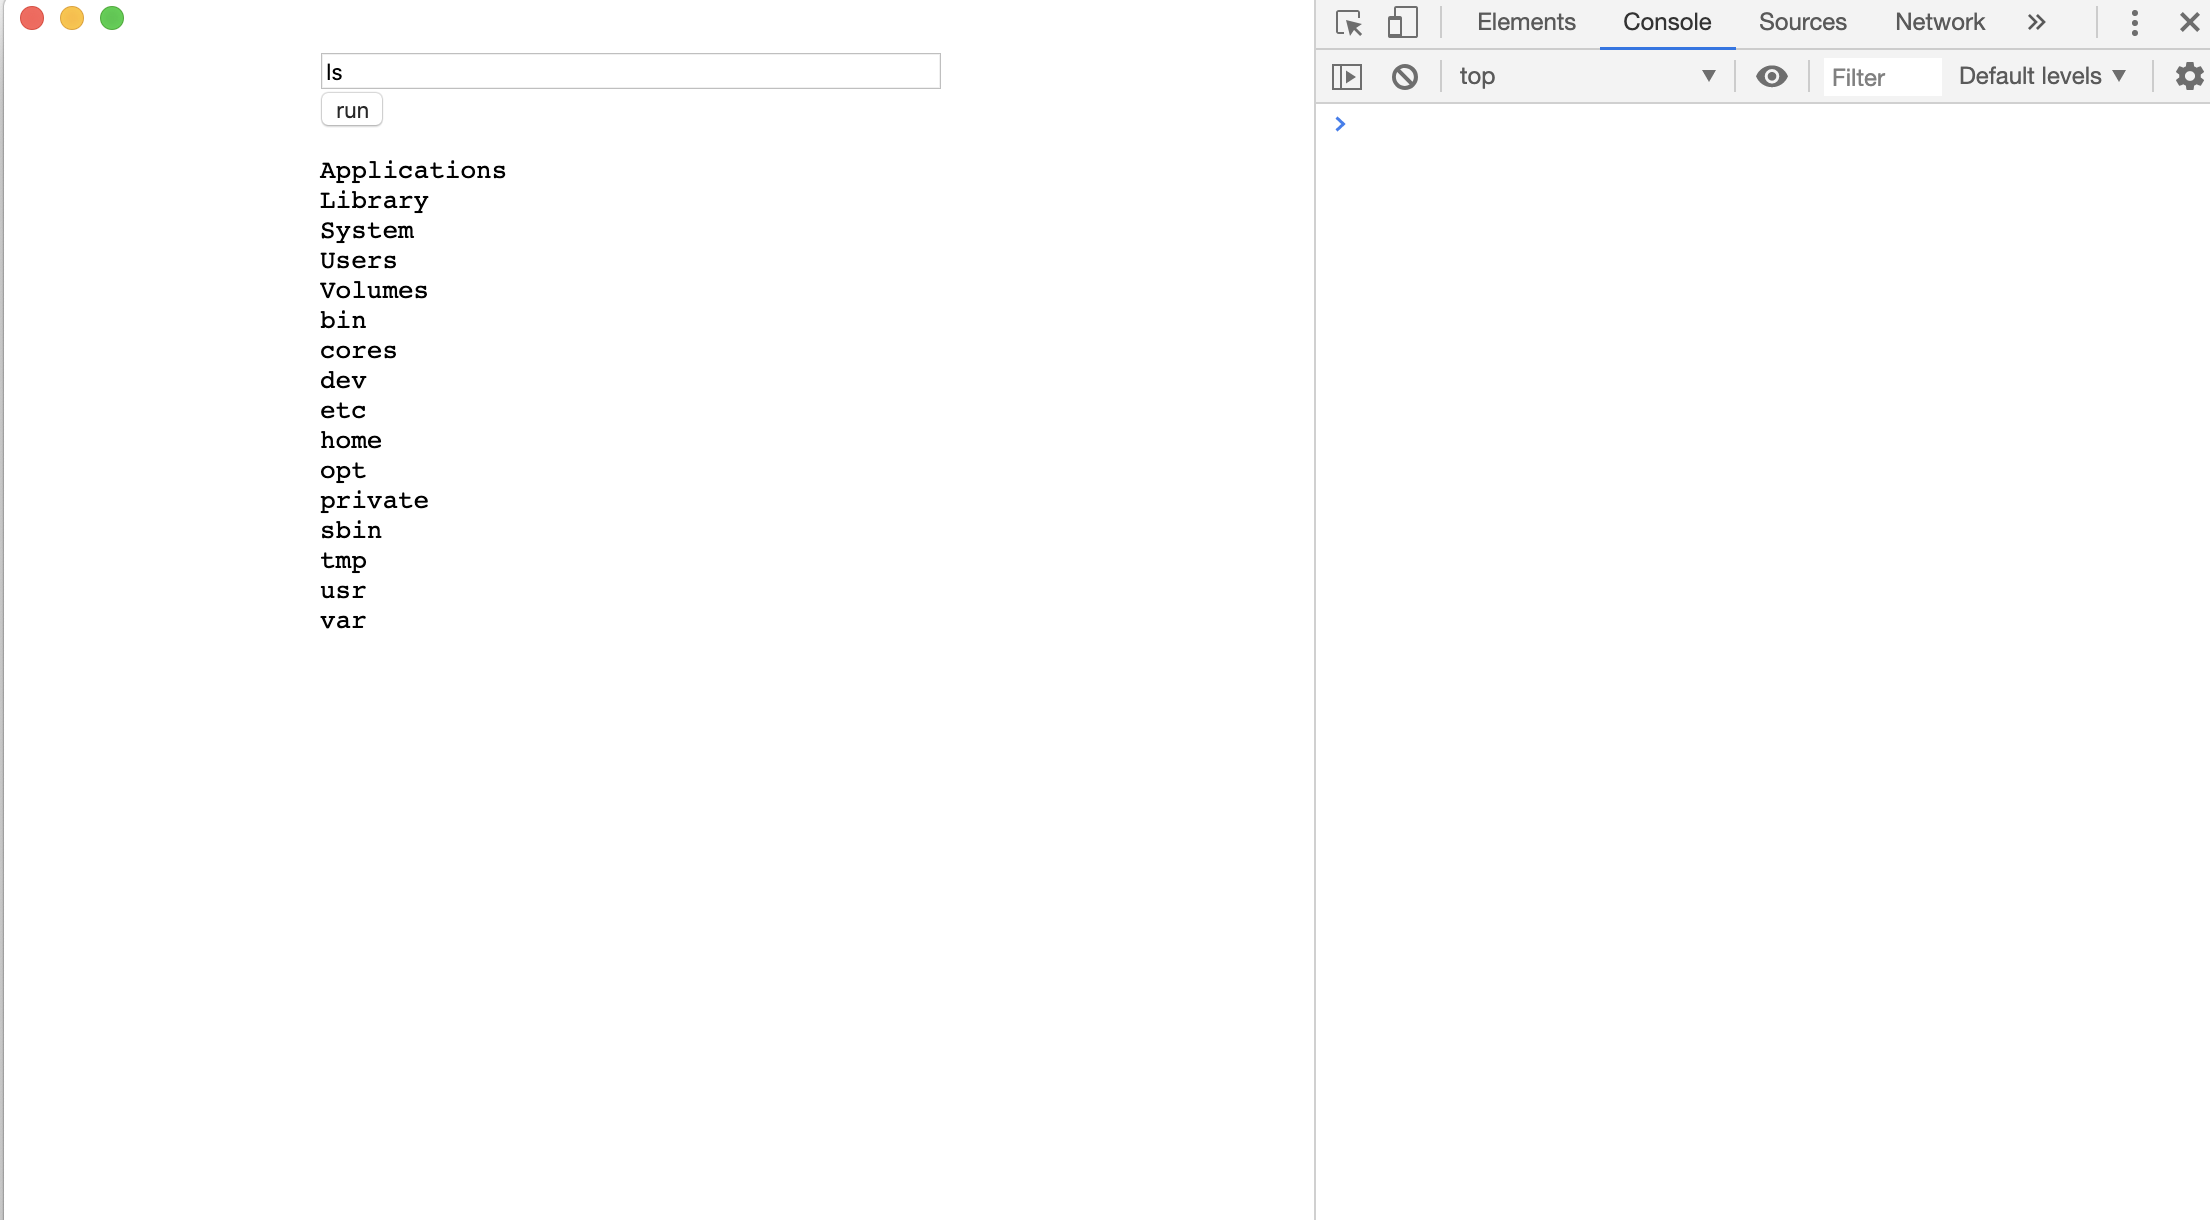
Task: Click the dev output line
Action: (343, 380)
